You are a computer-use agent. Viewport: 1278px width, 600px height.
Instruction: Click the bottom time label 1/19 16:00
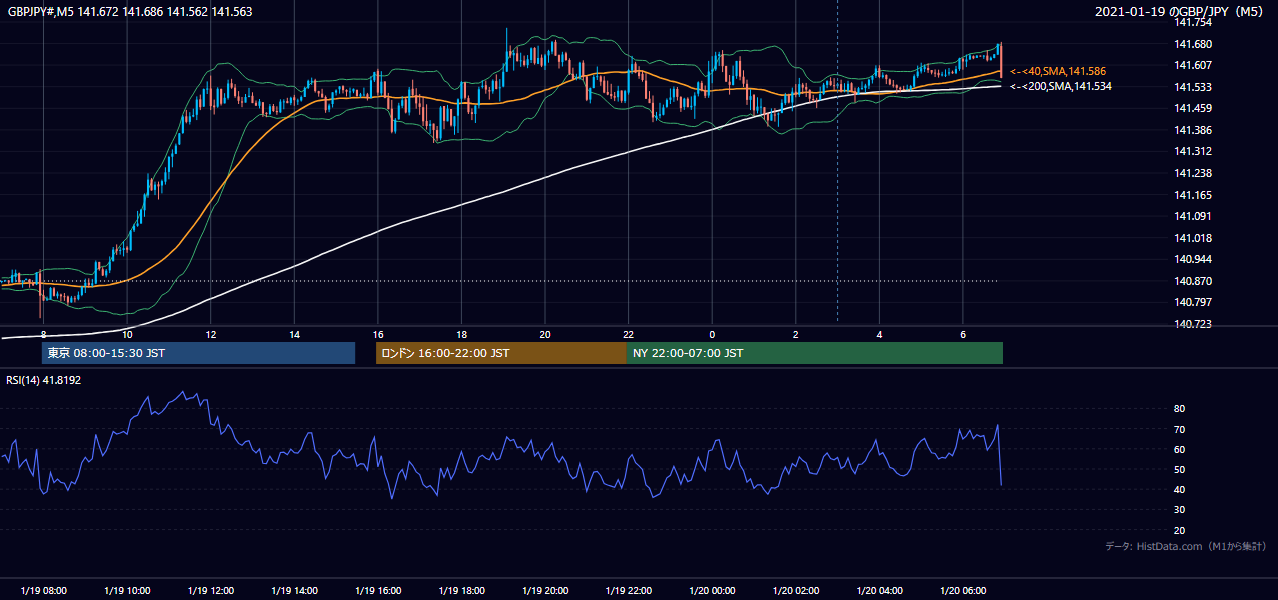(378, 591)
